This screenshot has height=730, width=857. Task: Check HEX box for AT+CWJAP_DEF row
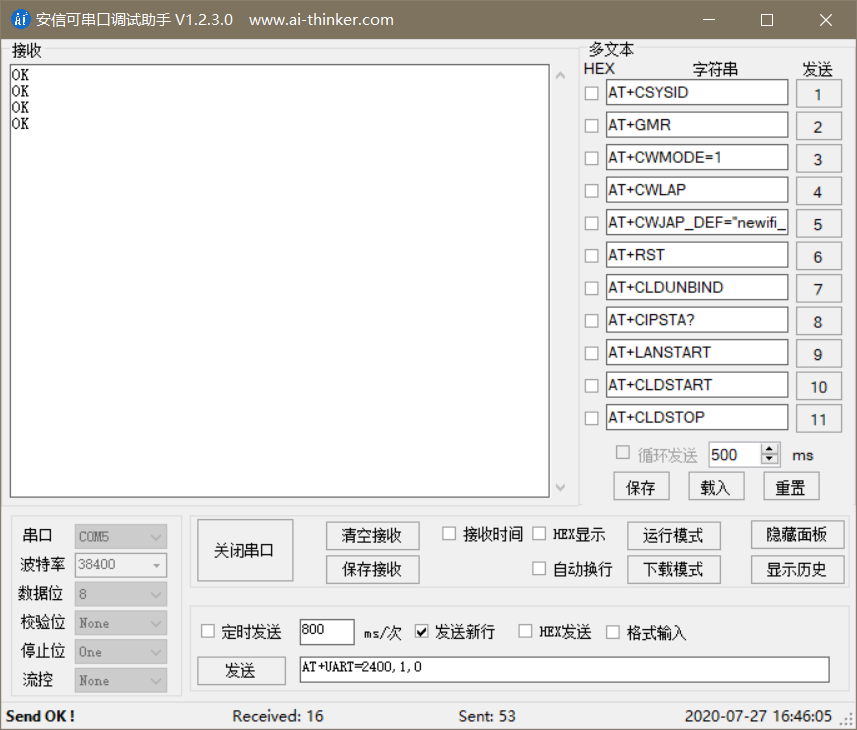tap(591, 223)
